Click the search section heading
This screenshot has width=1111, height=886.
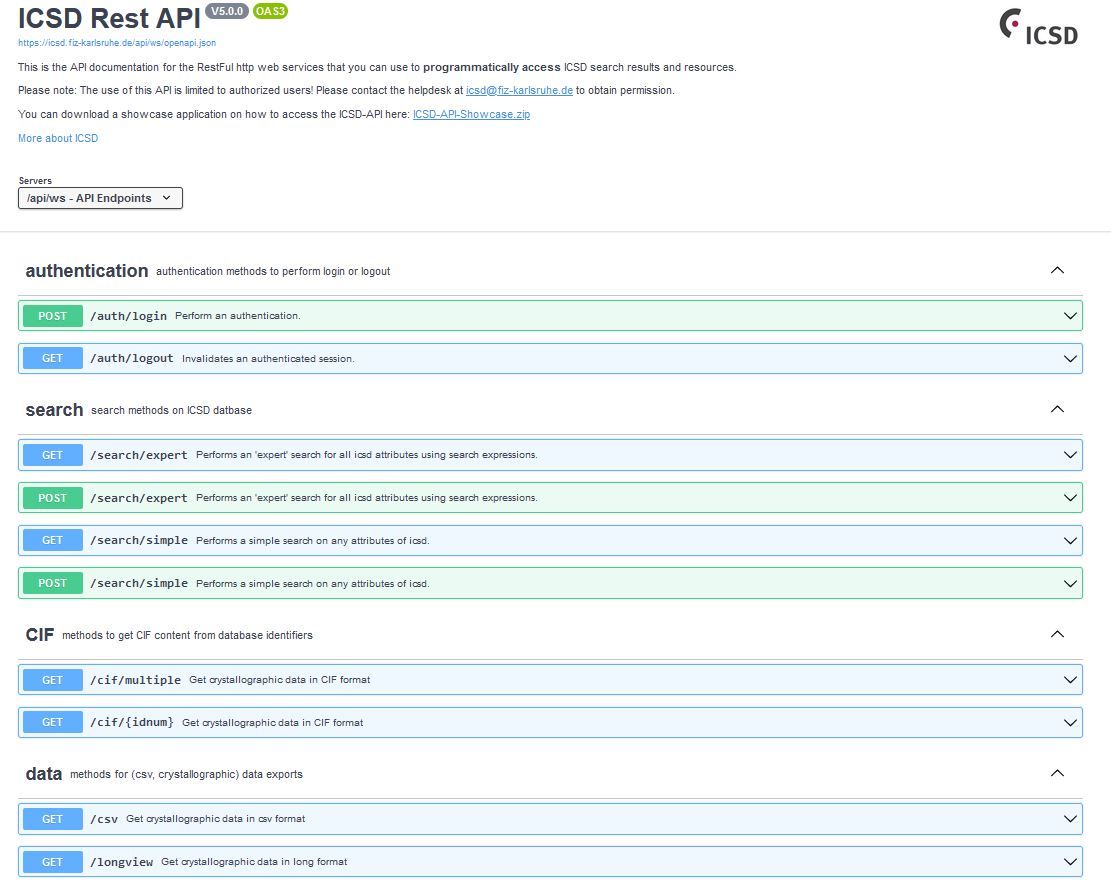(54, 410)
